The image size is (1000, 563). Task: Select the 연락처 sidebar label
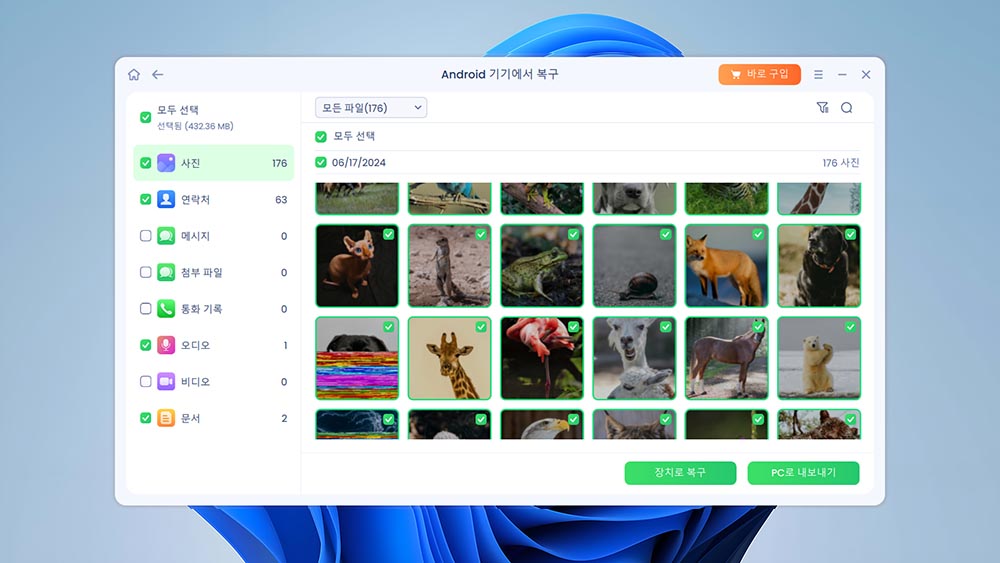[x=195, y=200]
